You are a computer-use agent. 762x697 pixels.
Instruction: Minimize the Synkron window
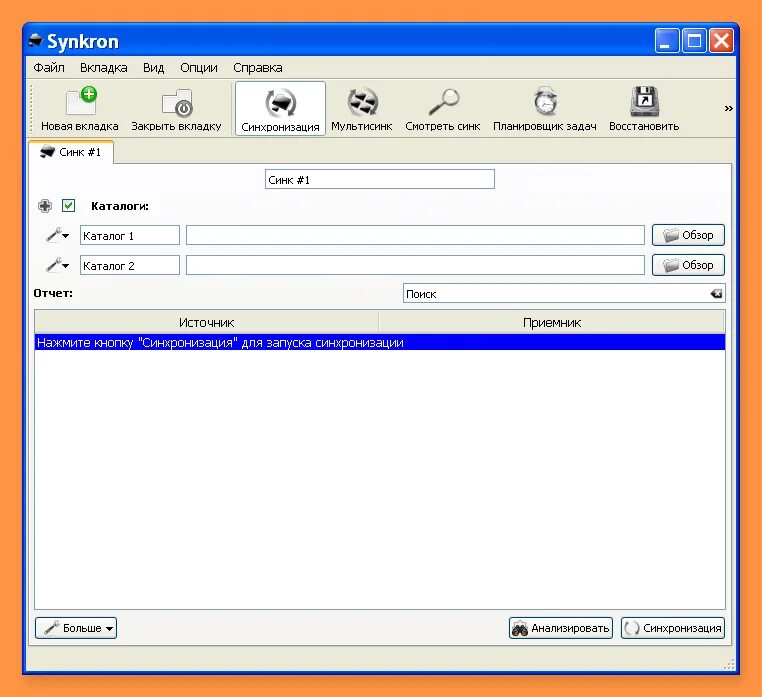pos(666,40)
